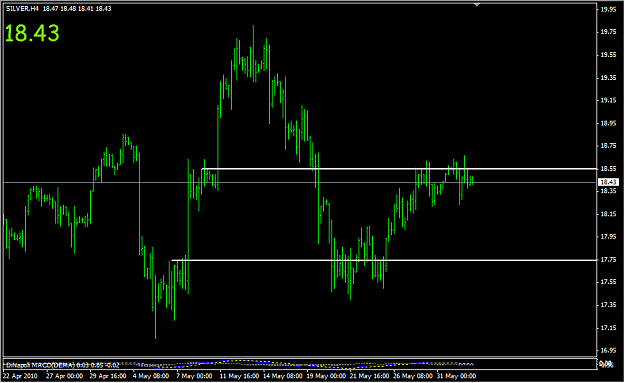This screenshot has width=625, height=383.
Task: Click the 17.35 price axis label
Action: 608,305
